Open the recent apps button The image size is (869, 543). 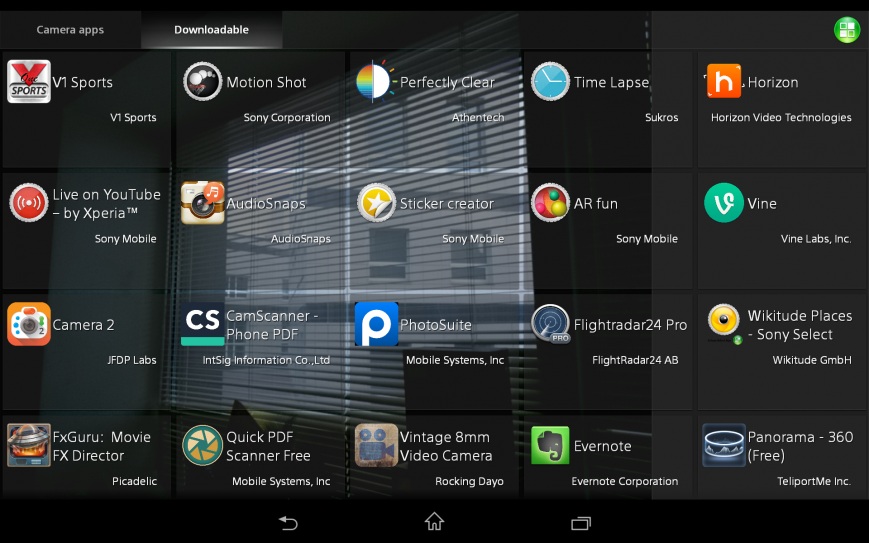coord(581,522)
